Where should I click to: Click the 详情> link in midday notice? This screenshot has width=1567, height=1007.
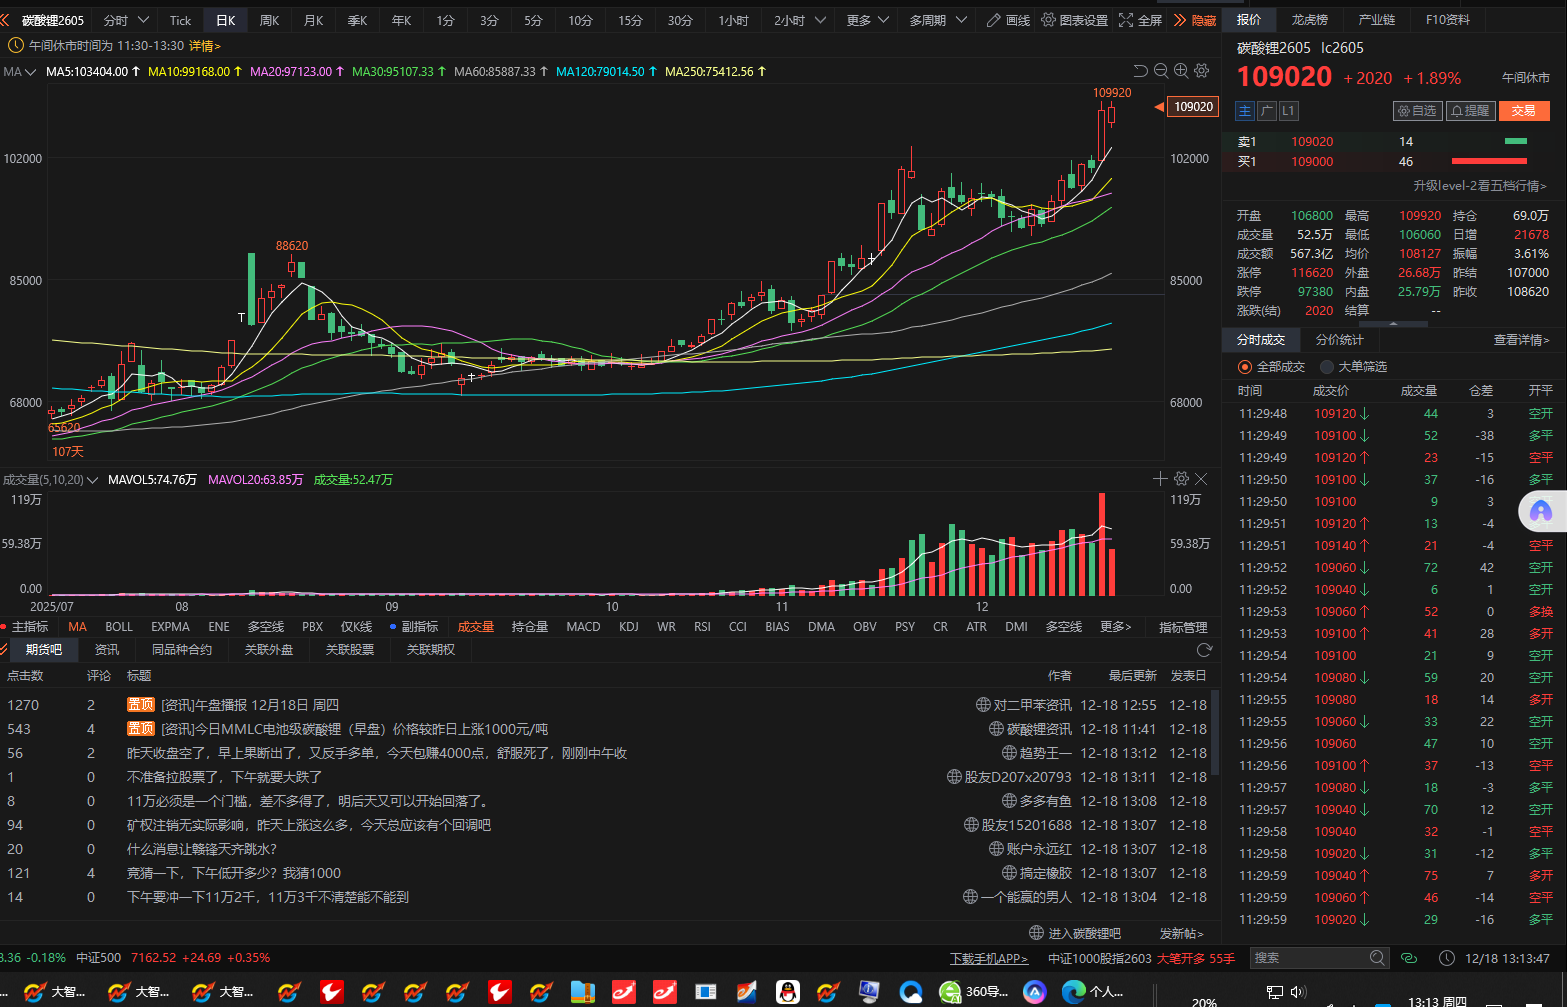[x=204, y=46]
